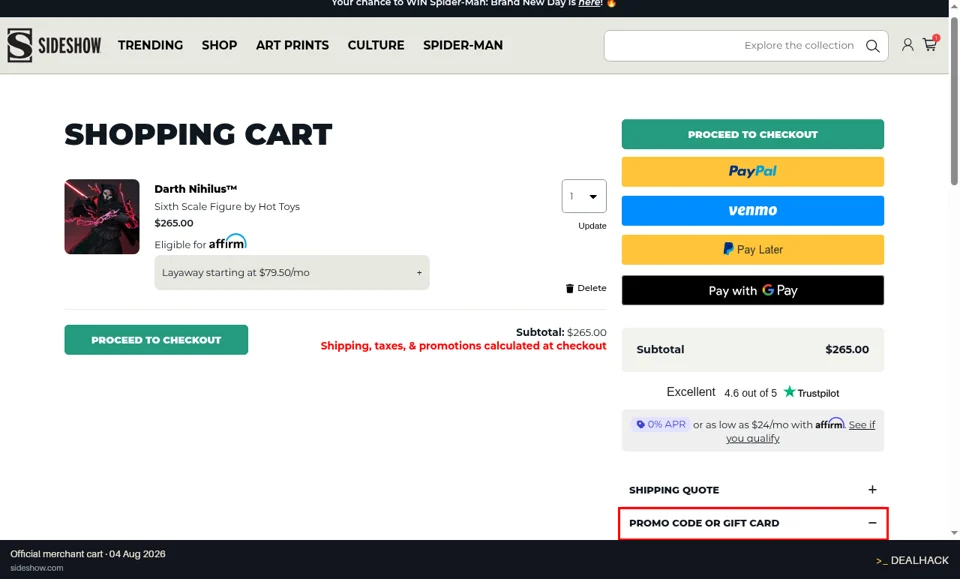
Task: Click the affirm logo under the product price
Action: (228, 242)
